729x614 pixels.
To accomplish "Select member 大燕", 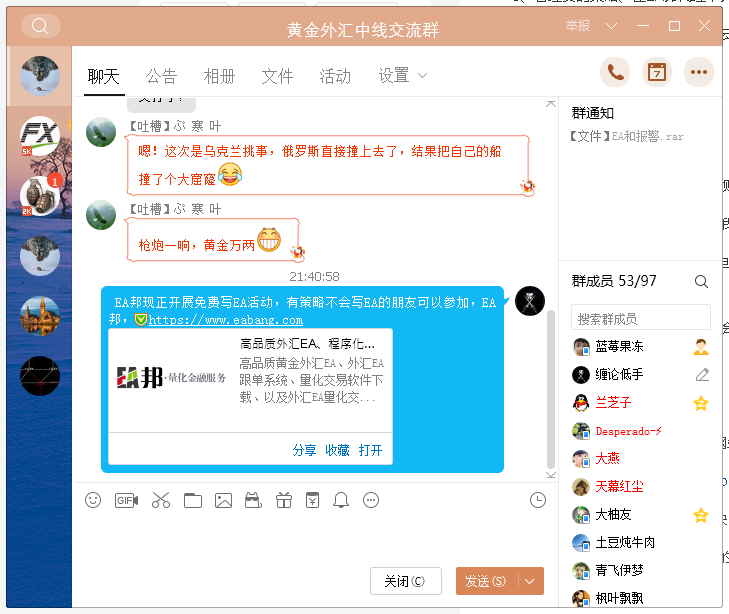I will [641, 459].
